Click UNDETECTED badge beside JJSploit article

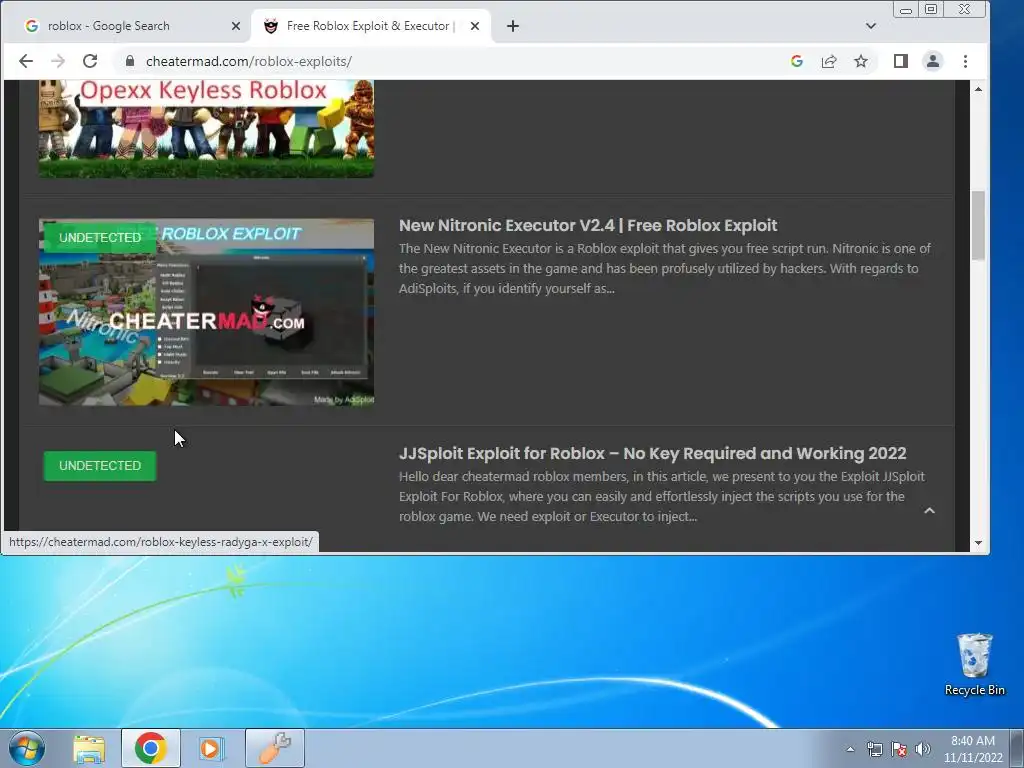point(100,466)
